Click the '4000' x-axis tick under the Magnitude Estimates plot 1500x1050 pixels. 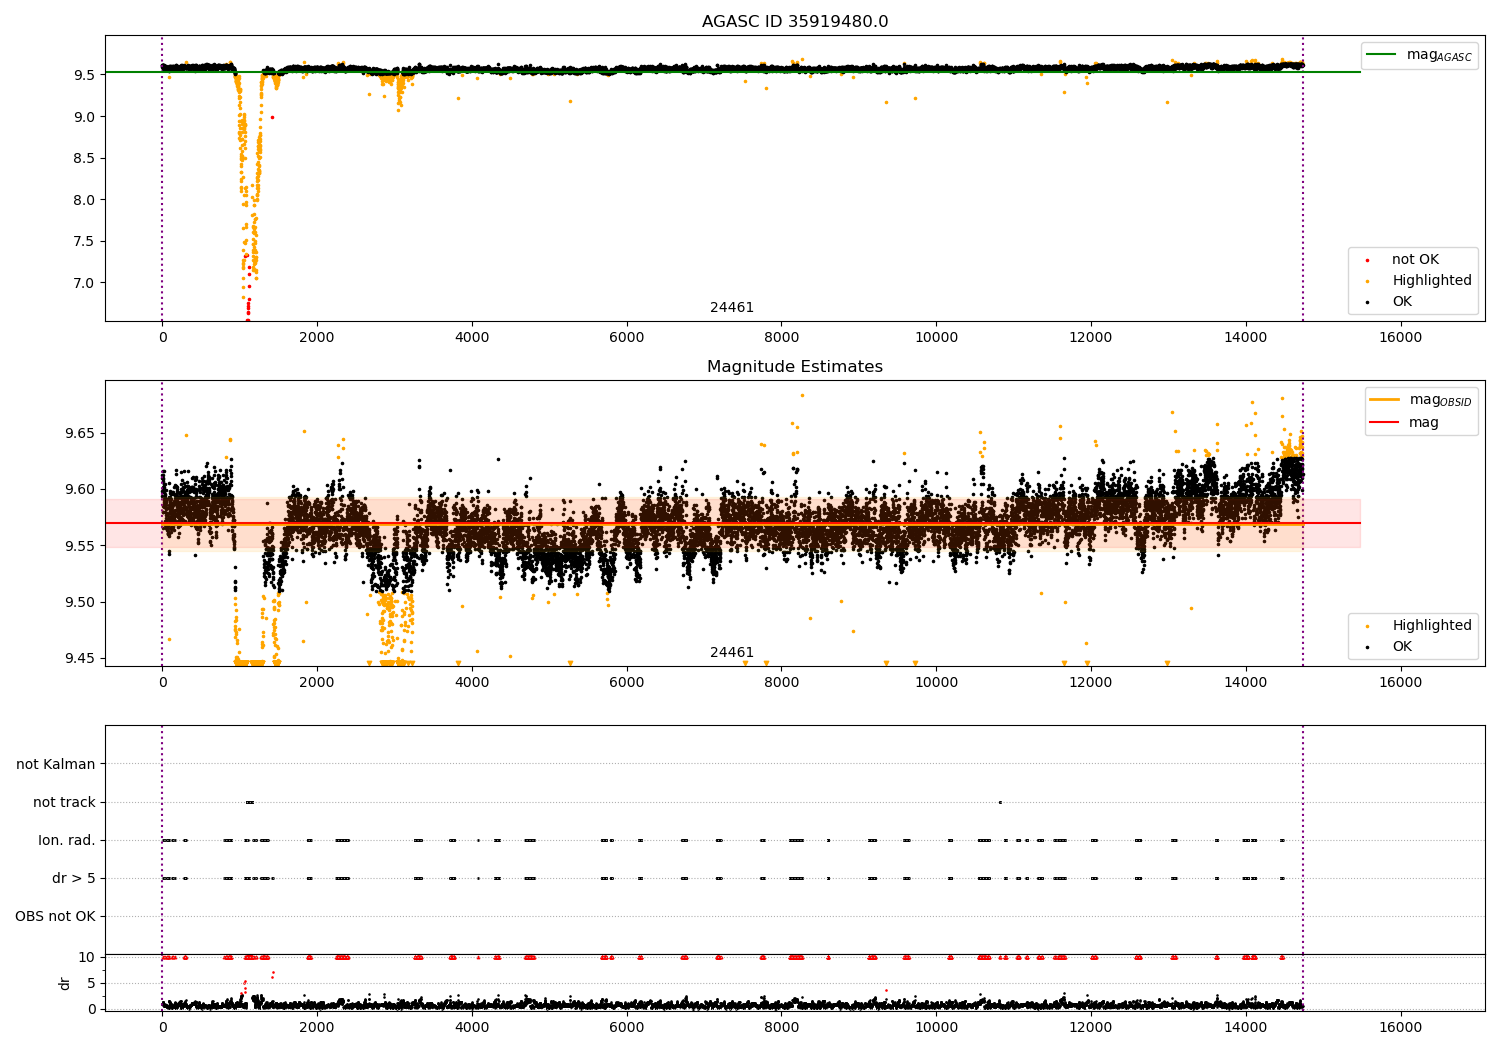click(x=472, y=683)
